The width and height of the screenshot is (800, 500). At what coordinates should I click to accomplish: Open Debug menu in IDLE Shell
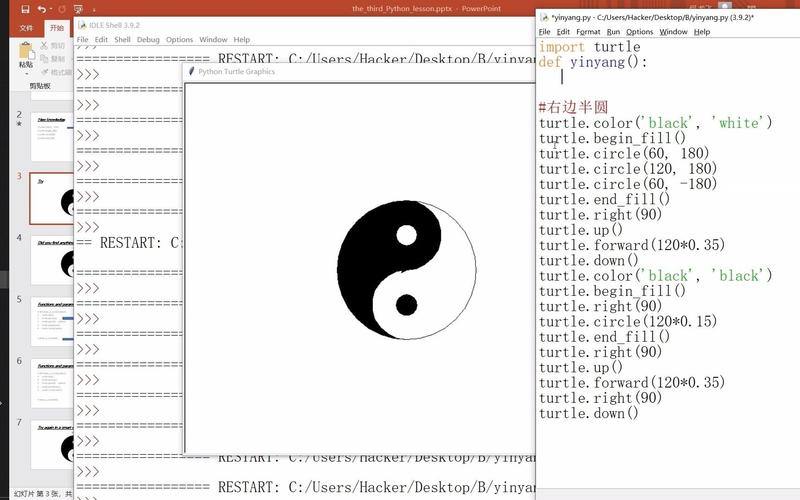tap(148, 39)
